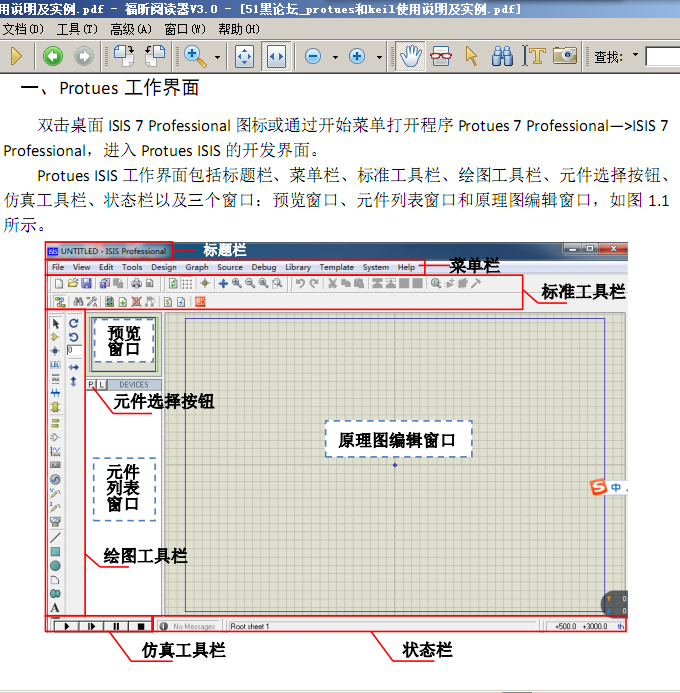Click the rotate clockwise icon in the ISIS figure
This screenshot has width=680, height=693.
(73, 323)
